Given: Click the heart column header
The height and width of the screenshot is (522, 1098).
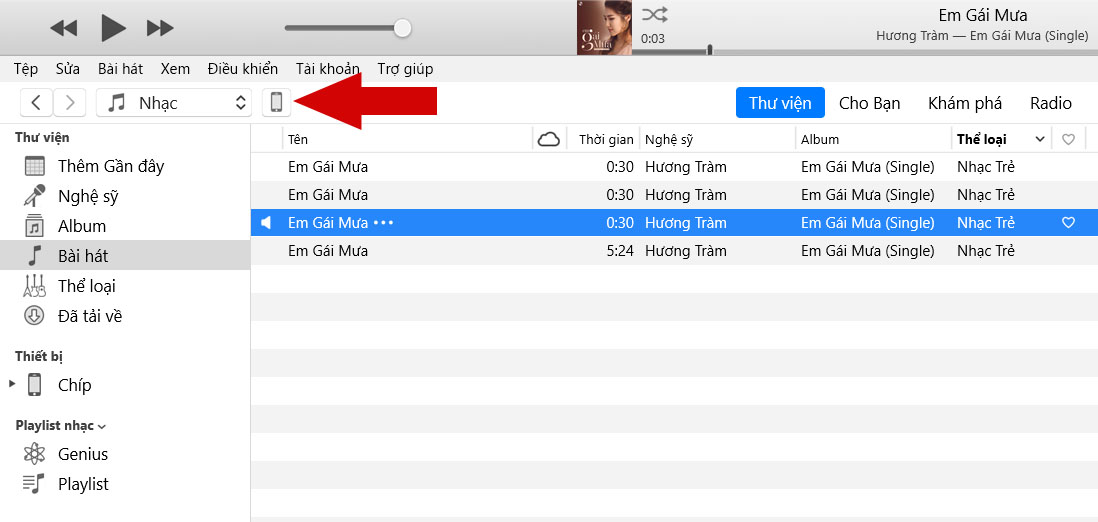Looking at the screenshot, I should click(x=1068, y=139).
